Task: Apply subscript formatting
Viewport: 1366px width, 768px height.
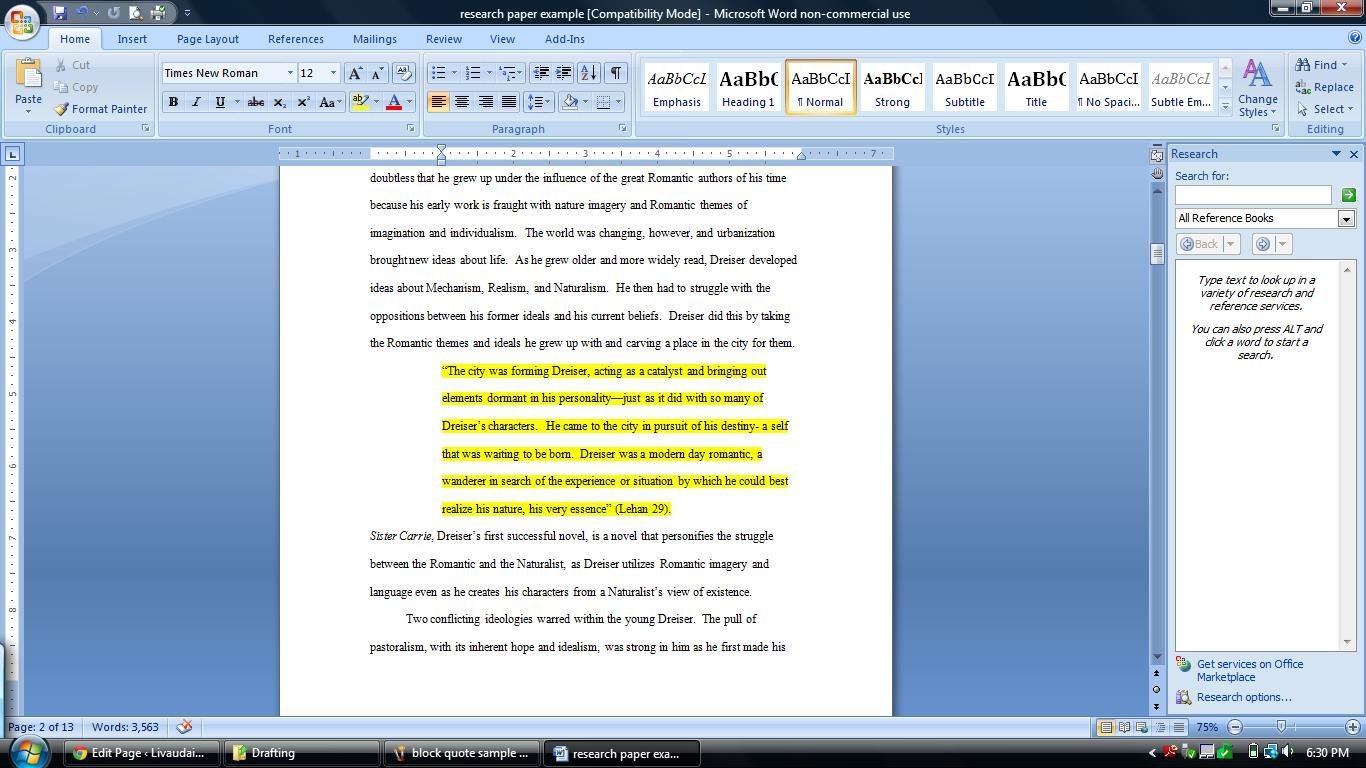Action: click(x=280, y=102)
